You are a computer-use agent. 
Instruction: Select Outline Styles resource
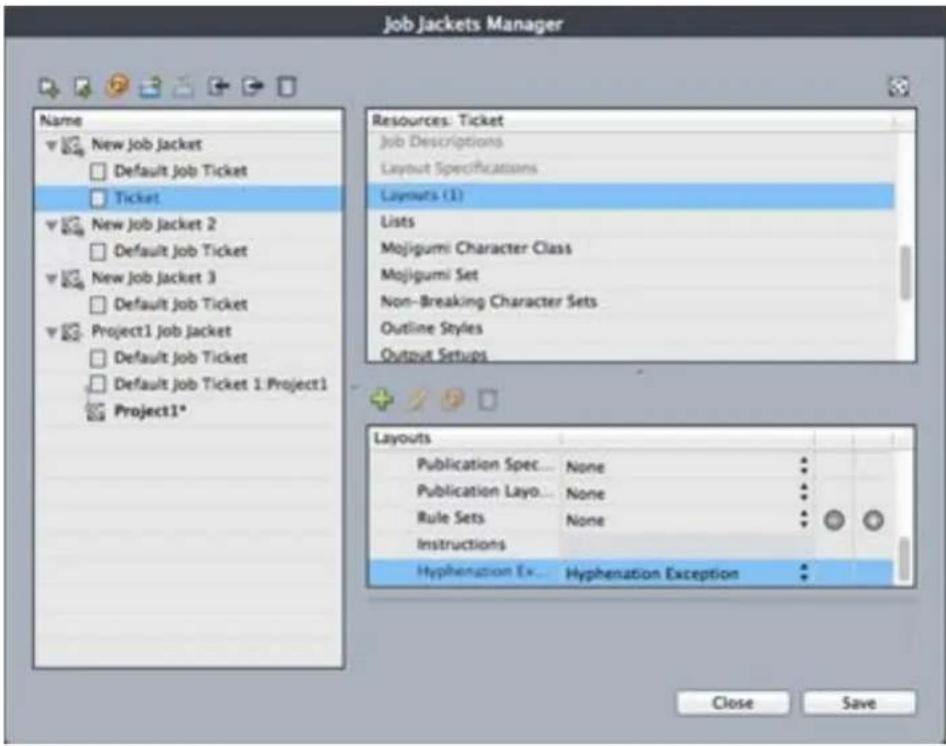431,328
